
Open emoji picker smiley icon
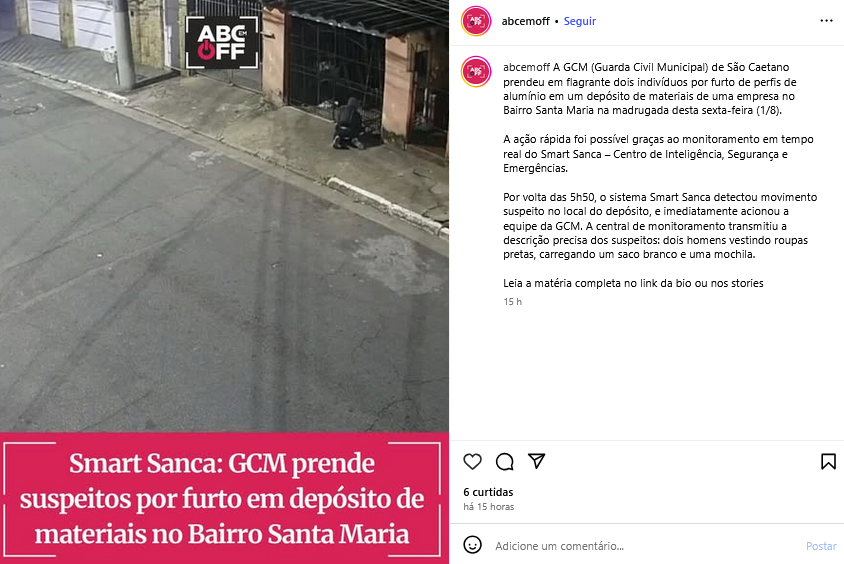[x=473, y=545]
